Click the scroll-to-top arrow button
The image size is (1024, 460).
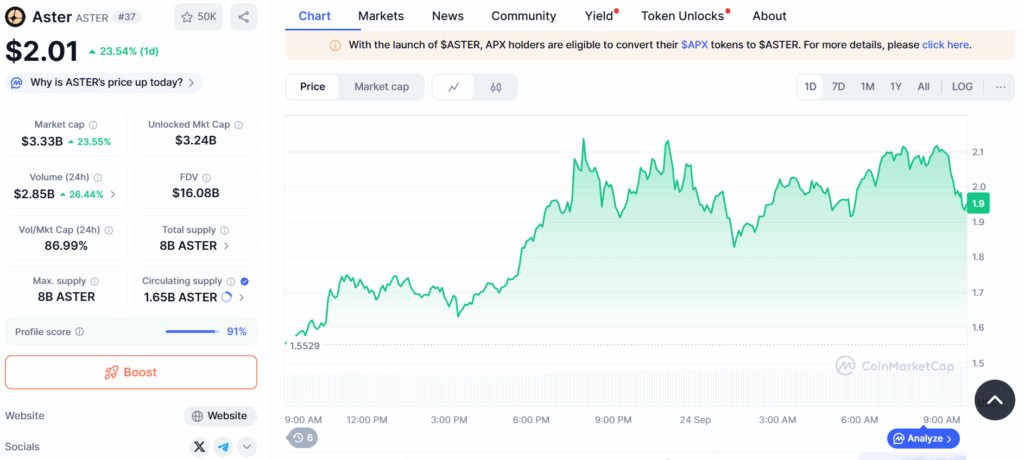point(995,400)
